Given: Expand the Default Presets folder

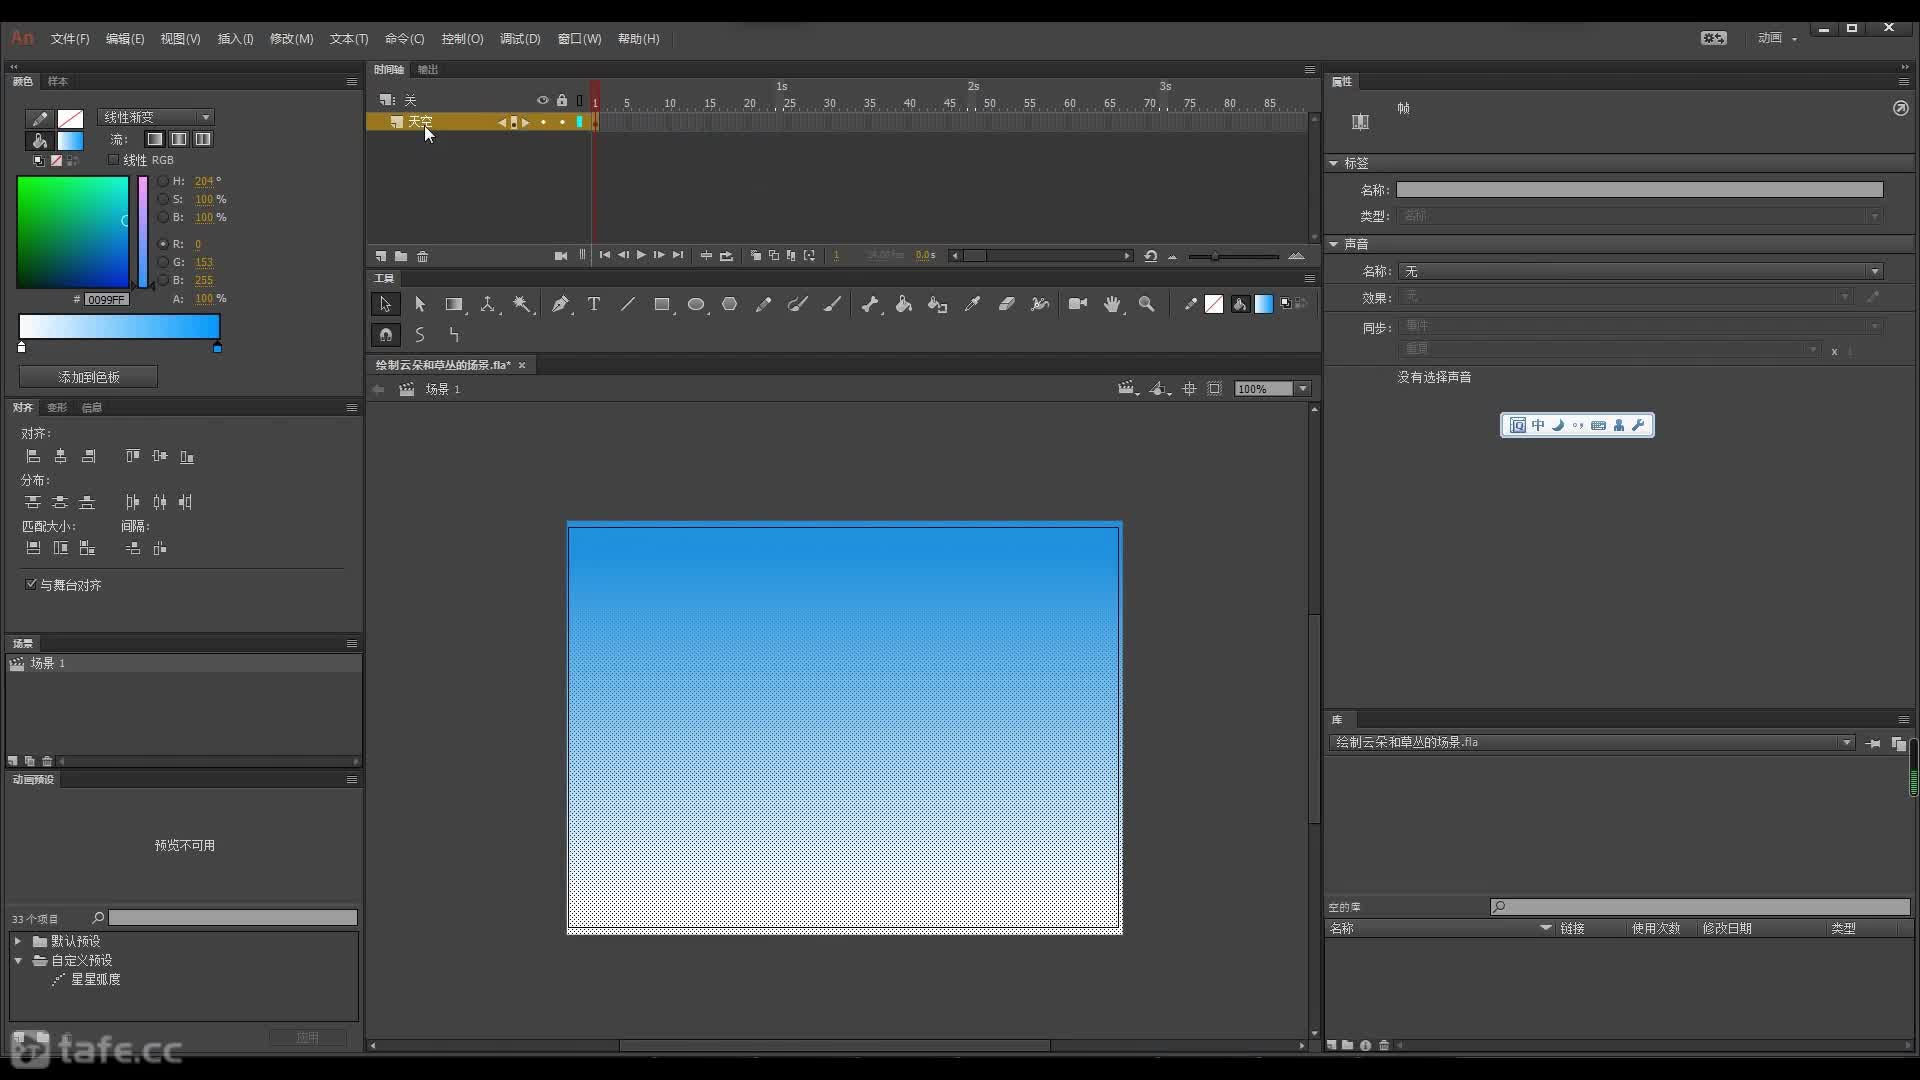Looking at the screenshot, I should pos(17,941).
